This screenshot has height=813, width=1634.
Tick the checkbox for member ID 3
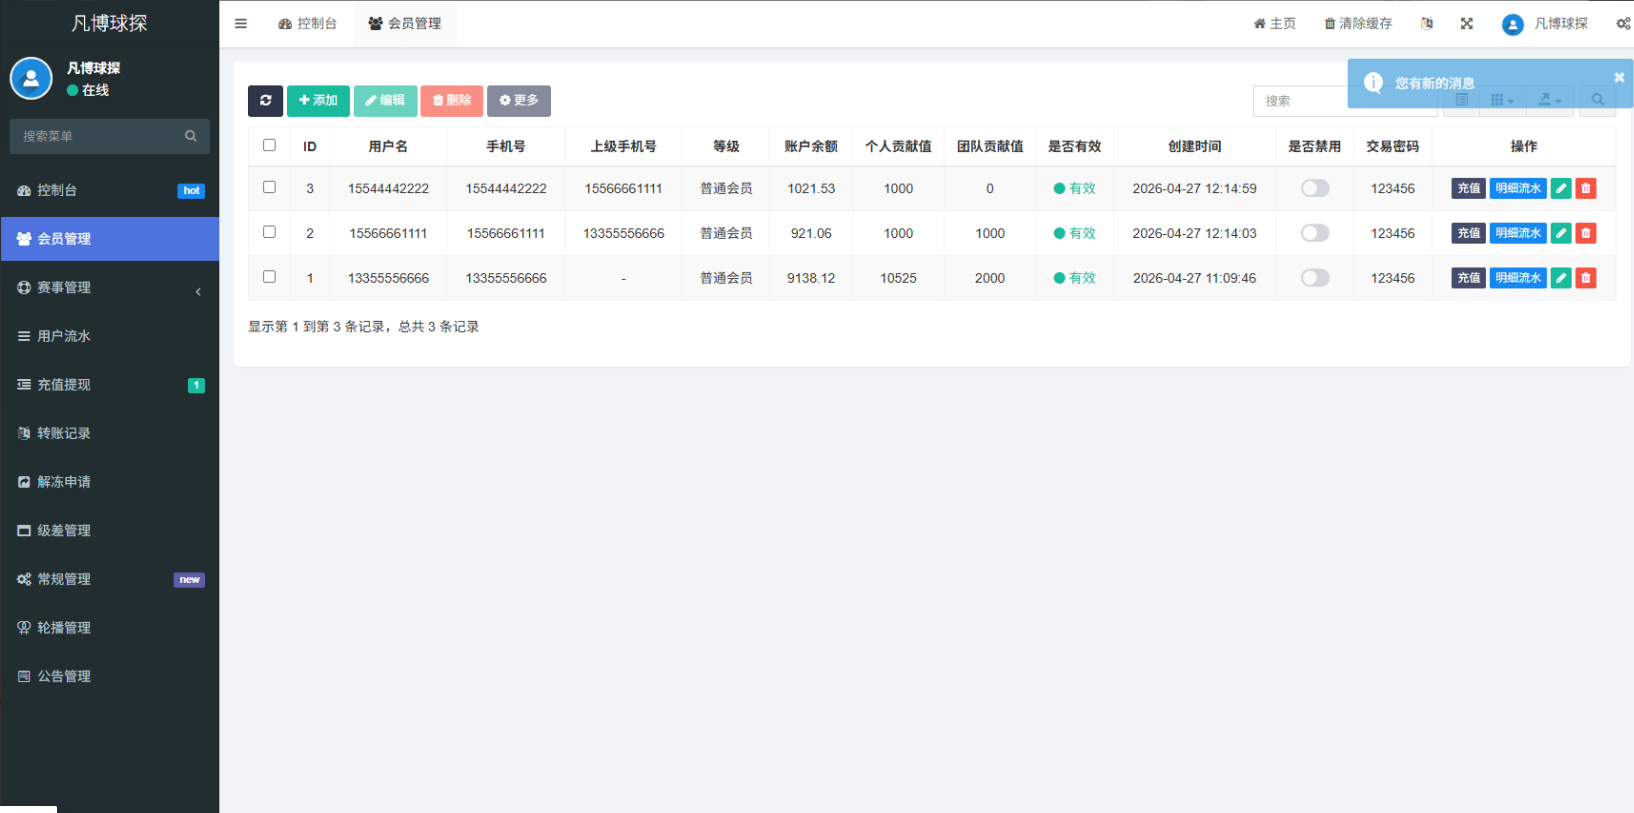point(269,187)
